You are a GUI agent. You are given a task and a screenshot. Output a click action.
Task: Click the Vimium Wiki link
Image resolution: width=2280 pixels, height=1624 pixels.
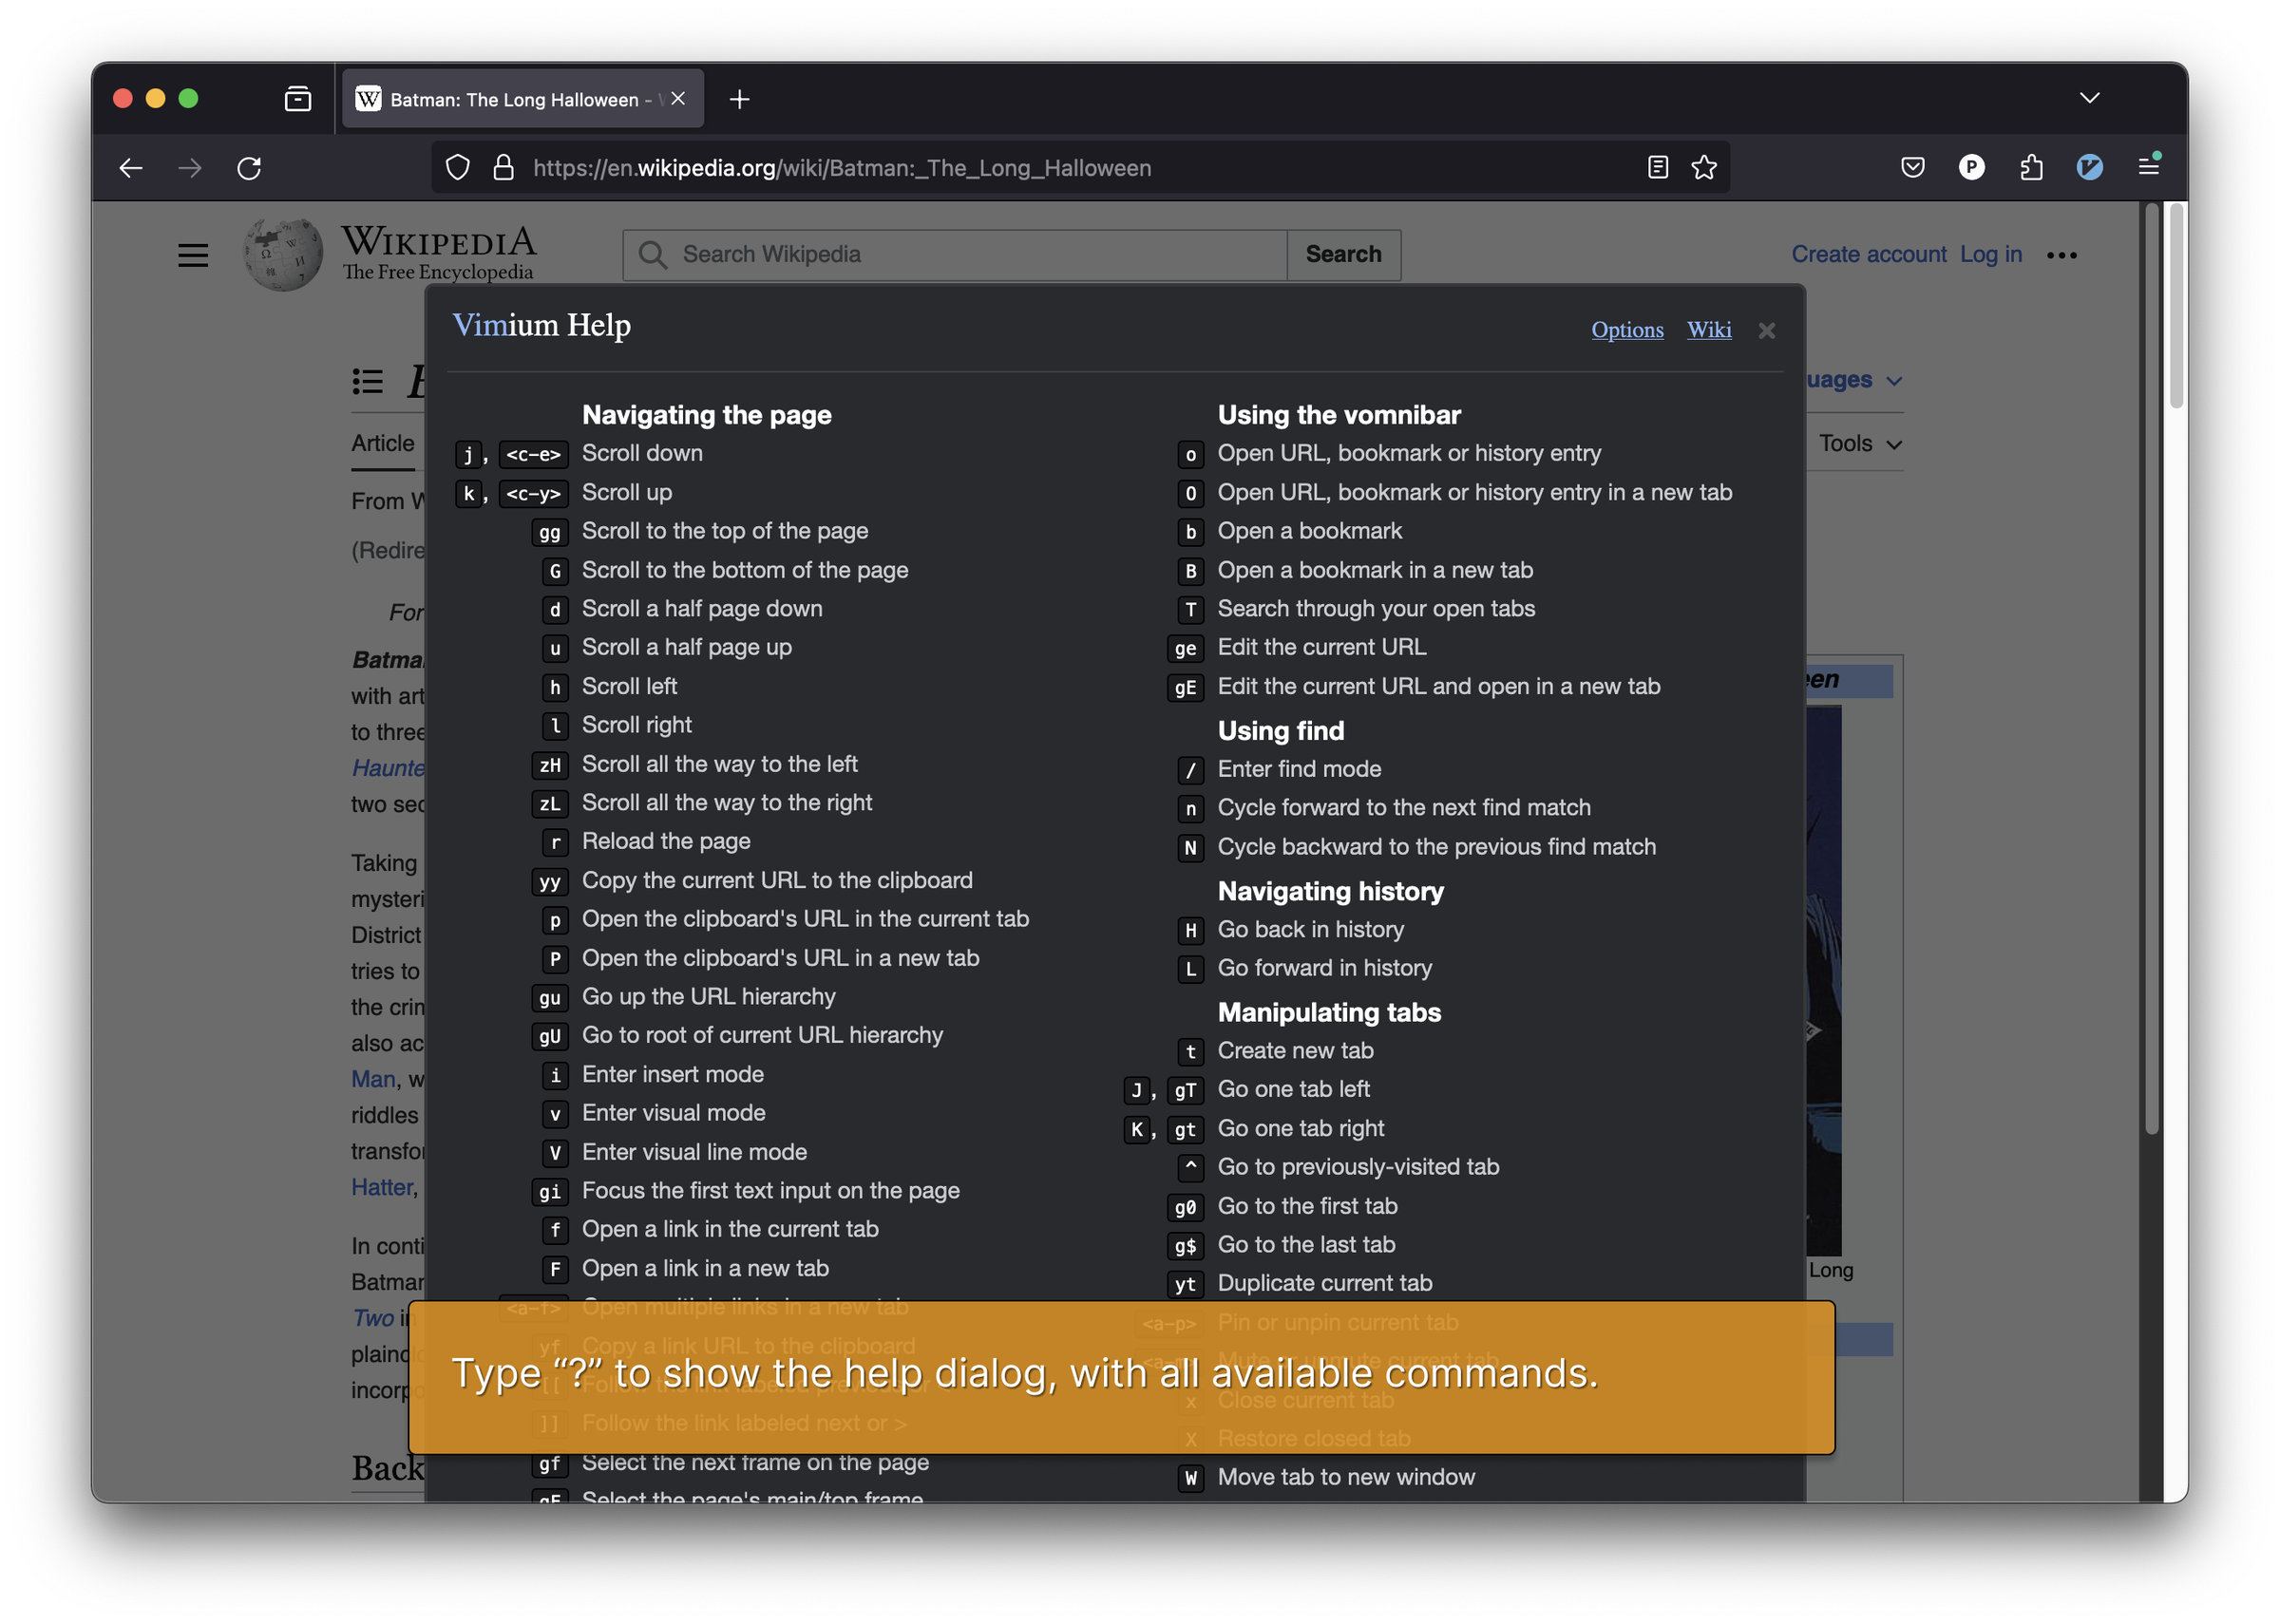pos(1707,330)
